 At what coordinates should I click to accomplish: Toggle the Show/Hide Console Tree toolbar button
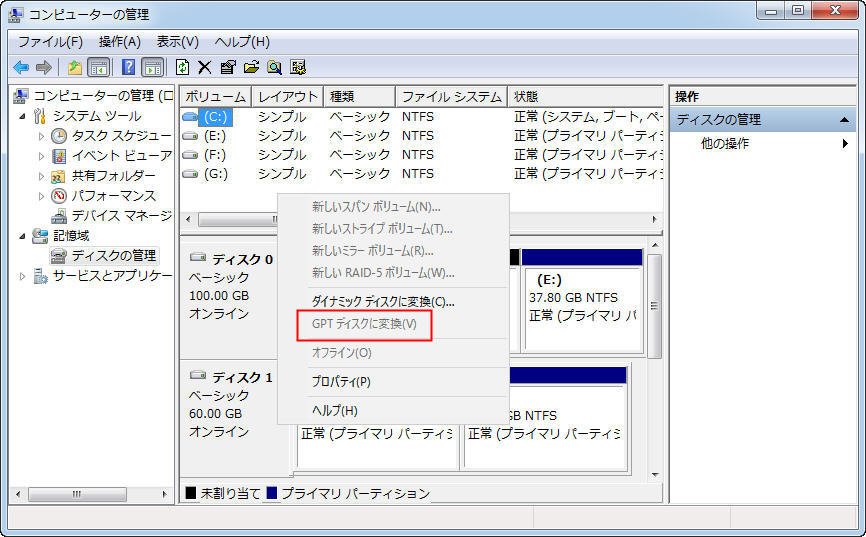(98, 67)
